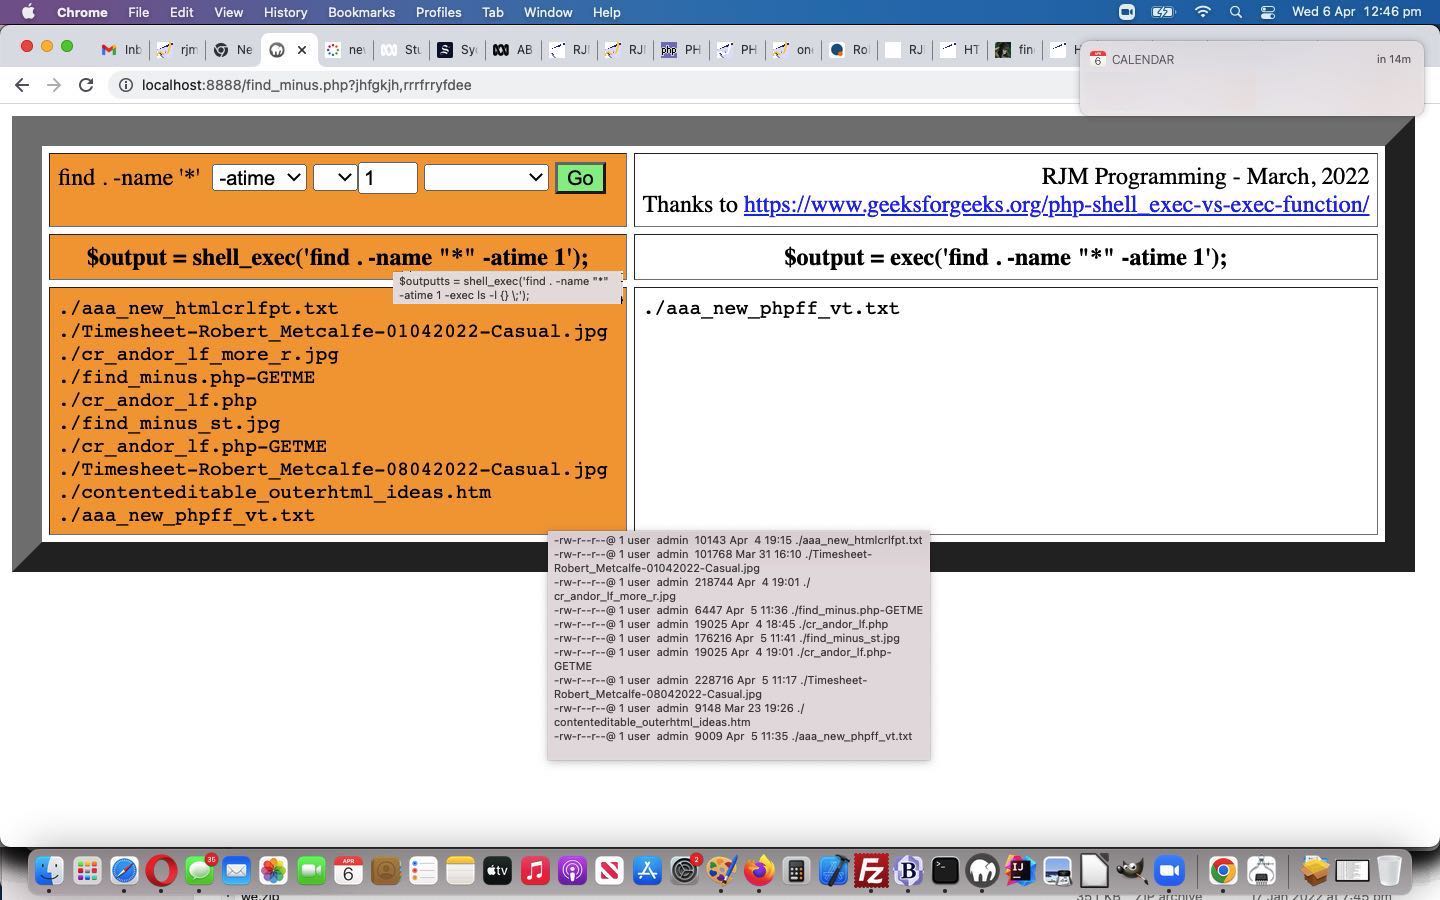Click the site information icon in the address bar

click(125, 85)
